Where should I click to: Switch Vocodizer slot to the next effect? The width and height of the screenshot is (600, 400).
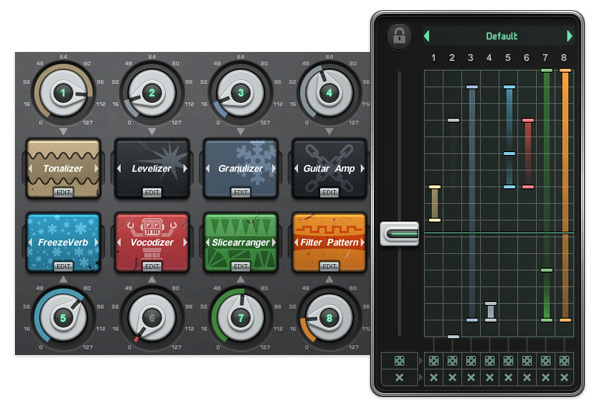click(185, 242)
